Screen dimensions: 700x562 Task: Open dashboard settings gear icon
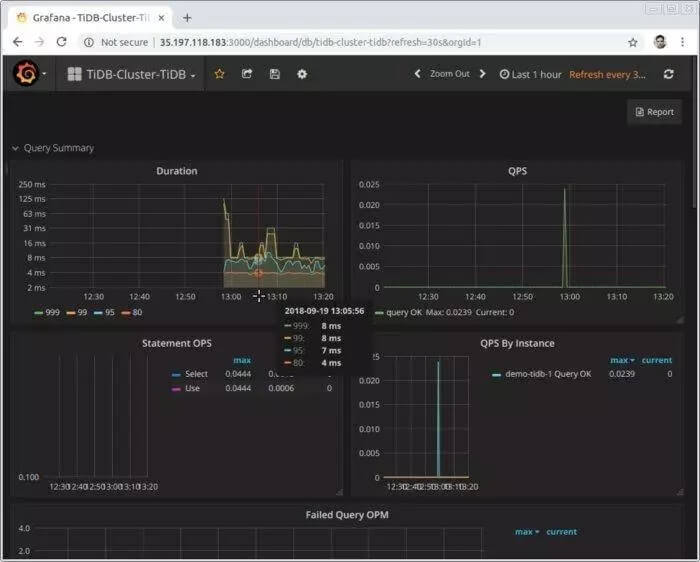tap(301, 74)
